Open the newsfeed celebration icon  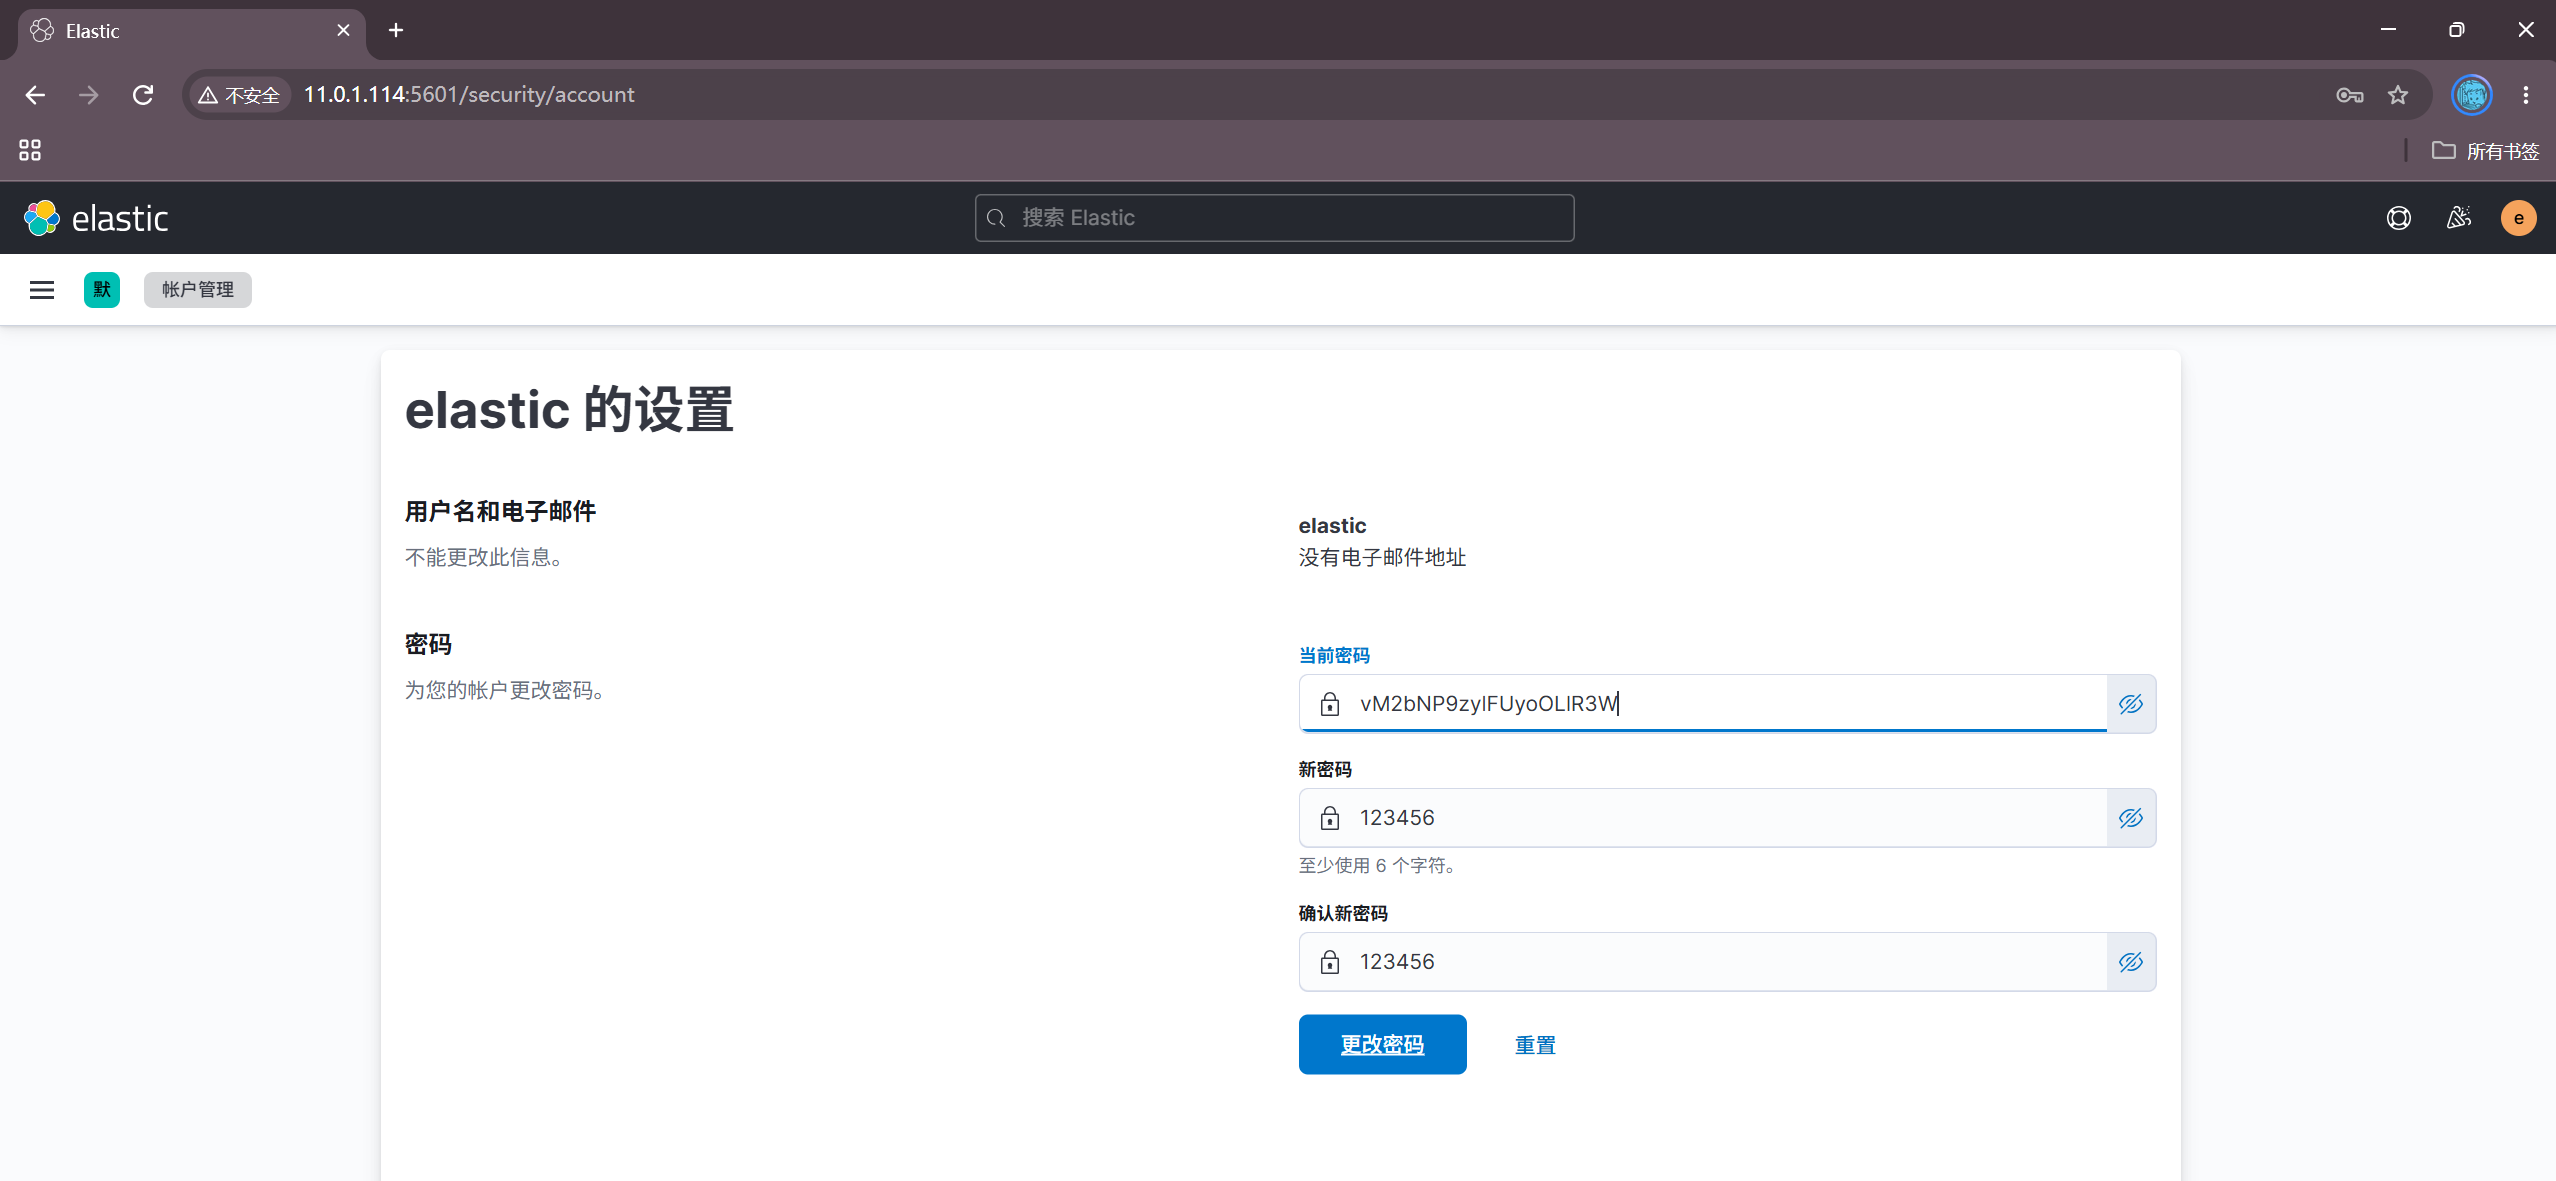click(2458, 218)
